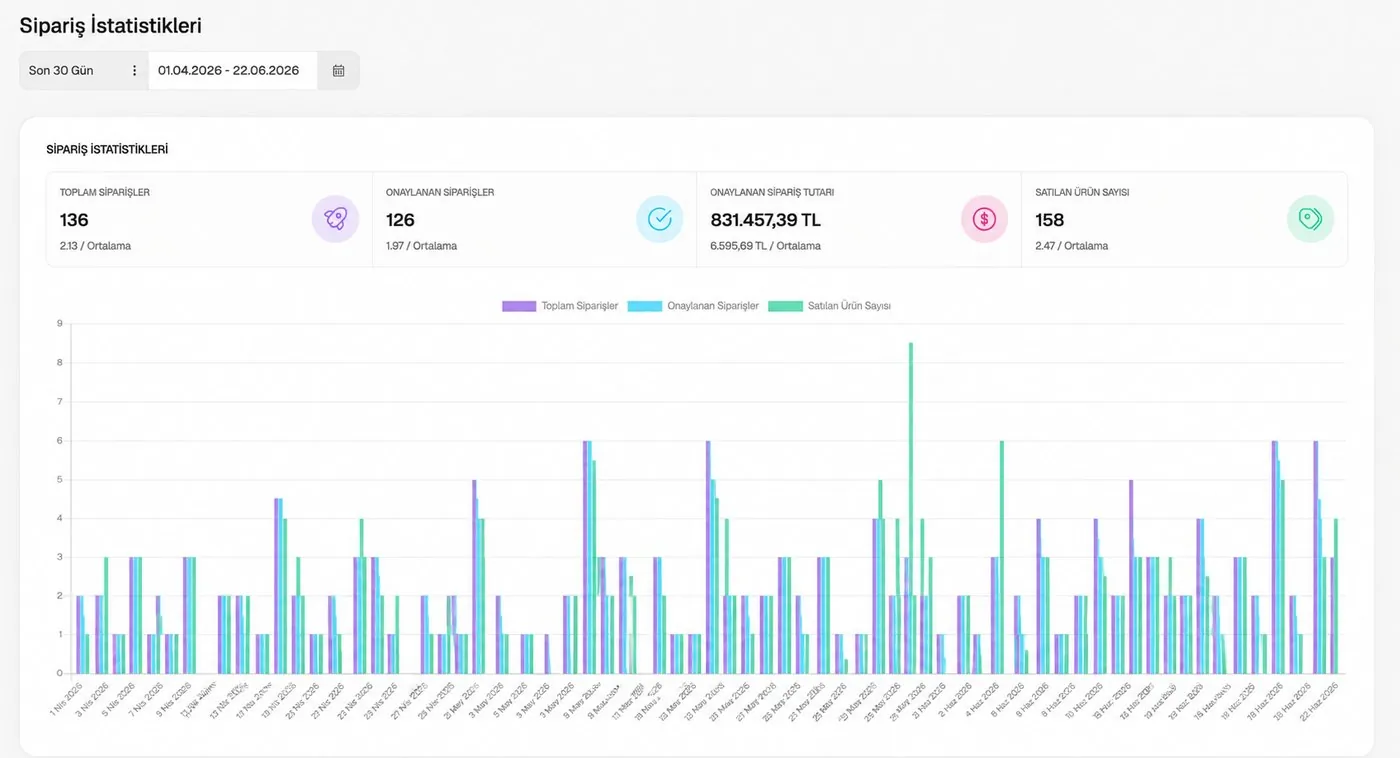Click the ONAYLANAN SİPARİŞLER card label
The height and width of the screenshot is (758, 1400).
[440, 192]
